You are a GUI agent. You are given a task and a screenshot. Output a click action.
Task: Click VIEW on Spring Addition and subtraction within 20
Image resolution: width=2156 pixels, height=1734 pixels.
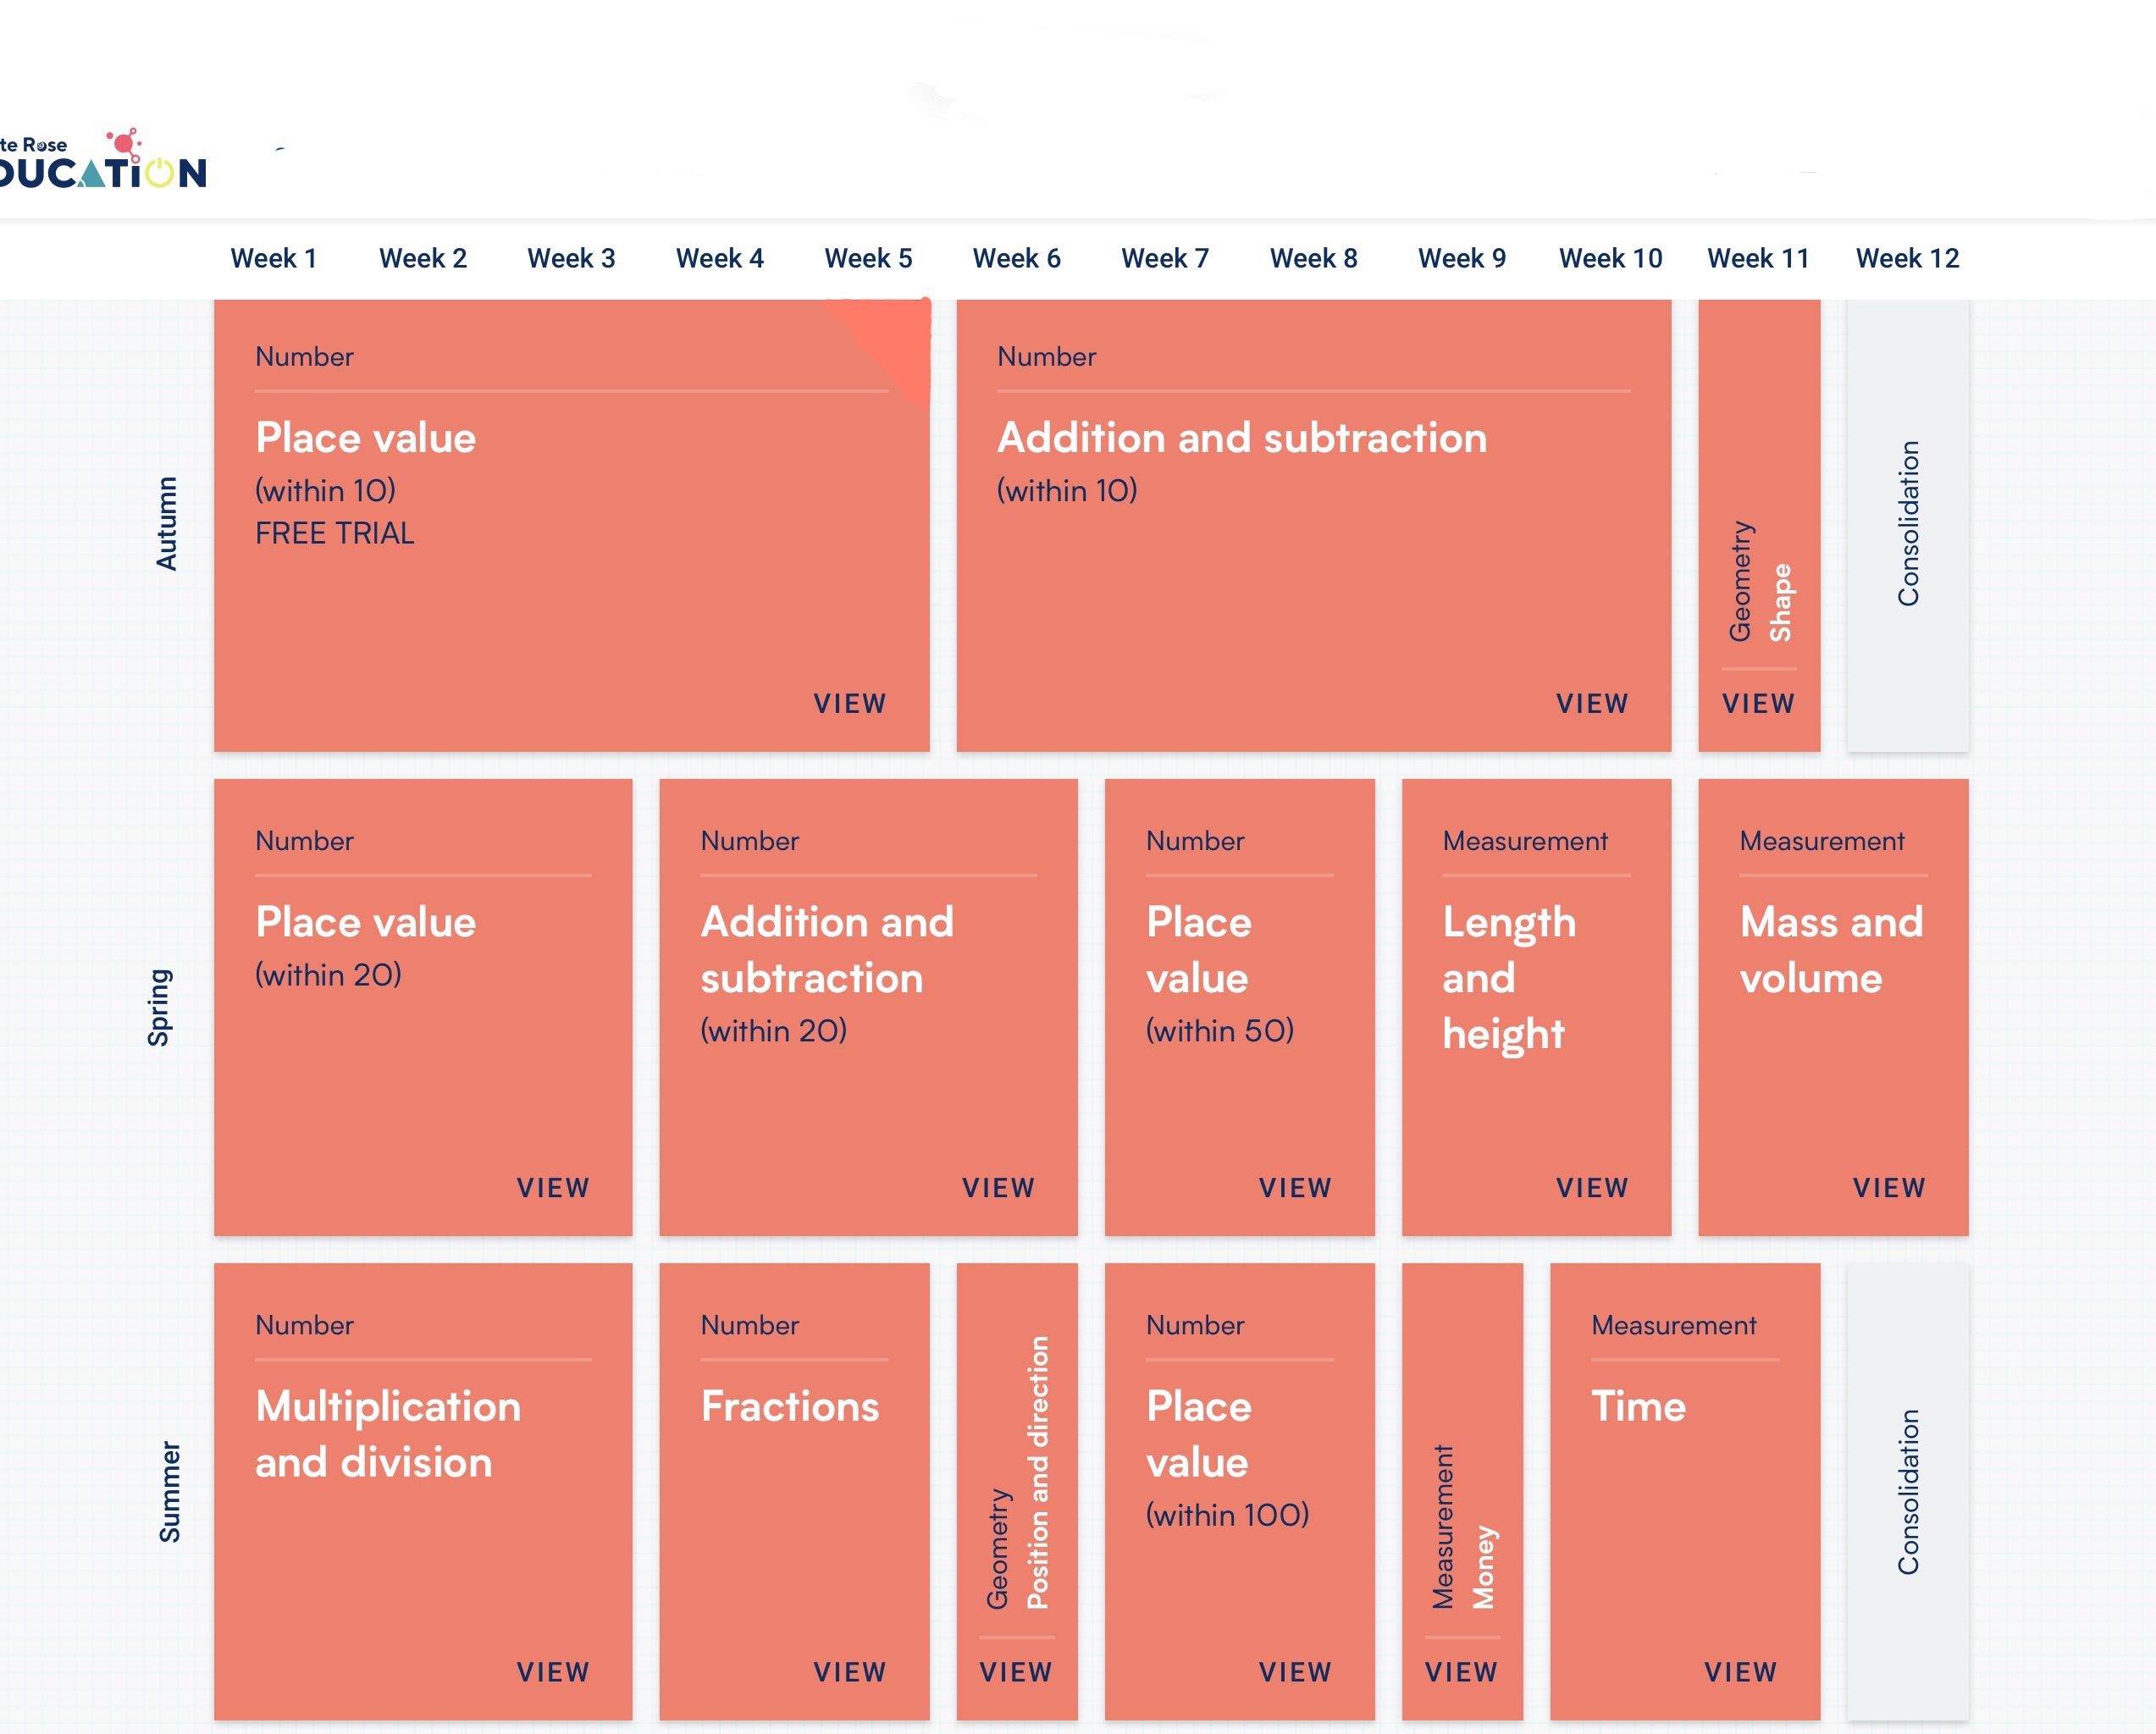coord(998,1187)
